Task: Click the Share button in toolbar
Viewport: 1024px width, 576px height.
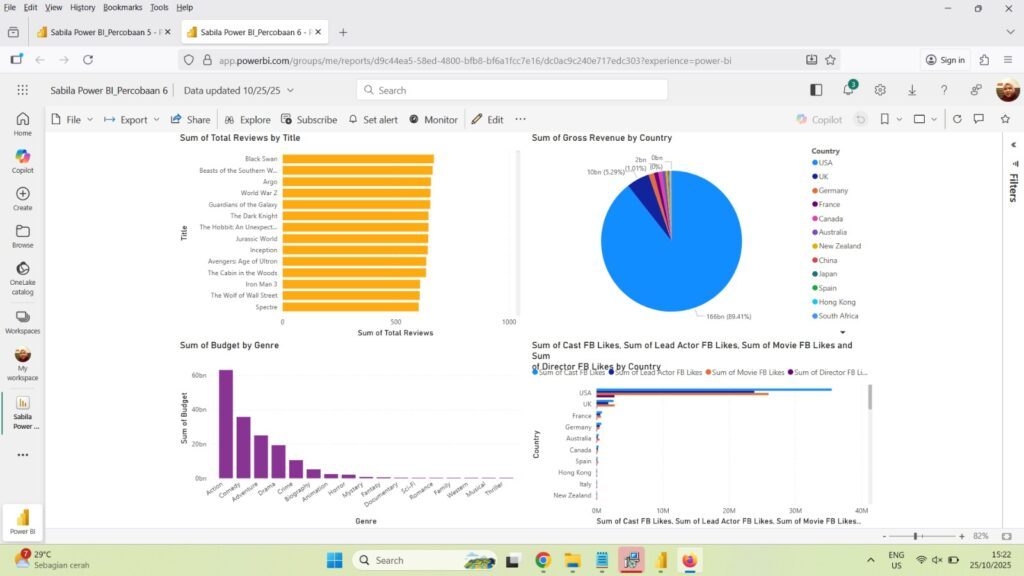Action: 190,119
